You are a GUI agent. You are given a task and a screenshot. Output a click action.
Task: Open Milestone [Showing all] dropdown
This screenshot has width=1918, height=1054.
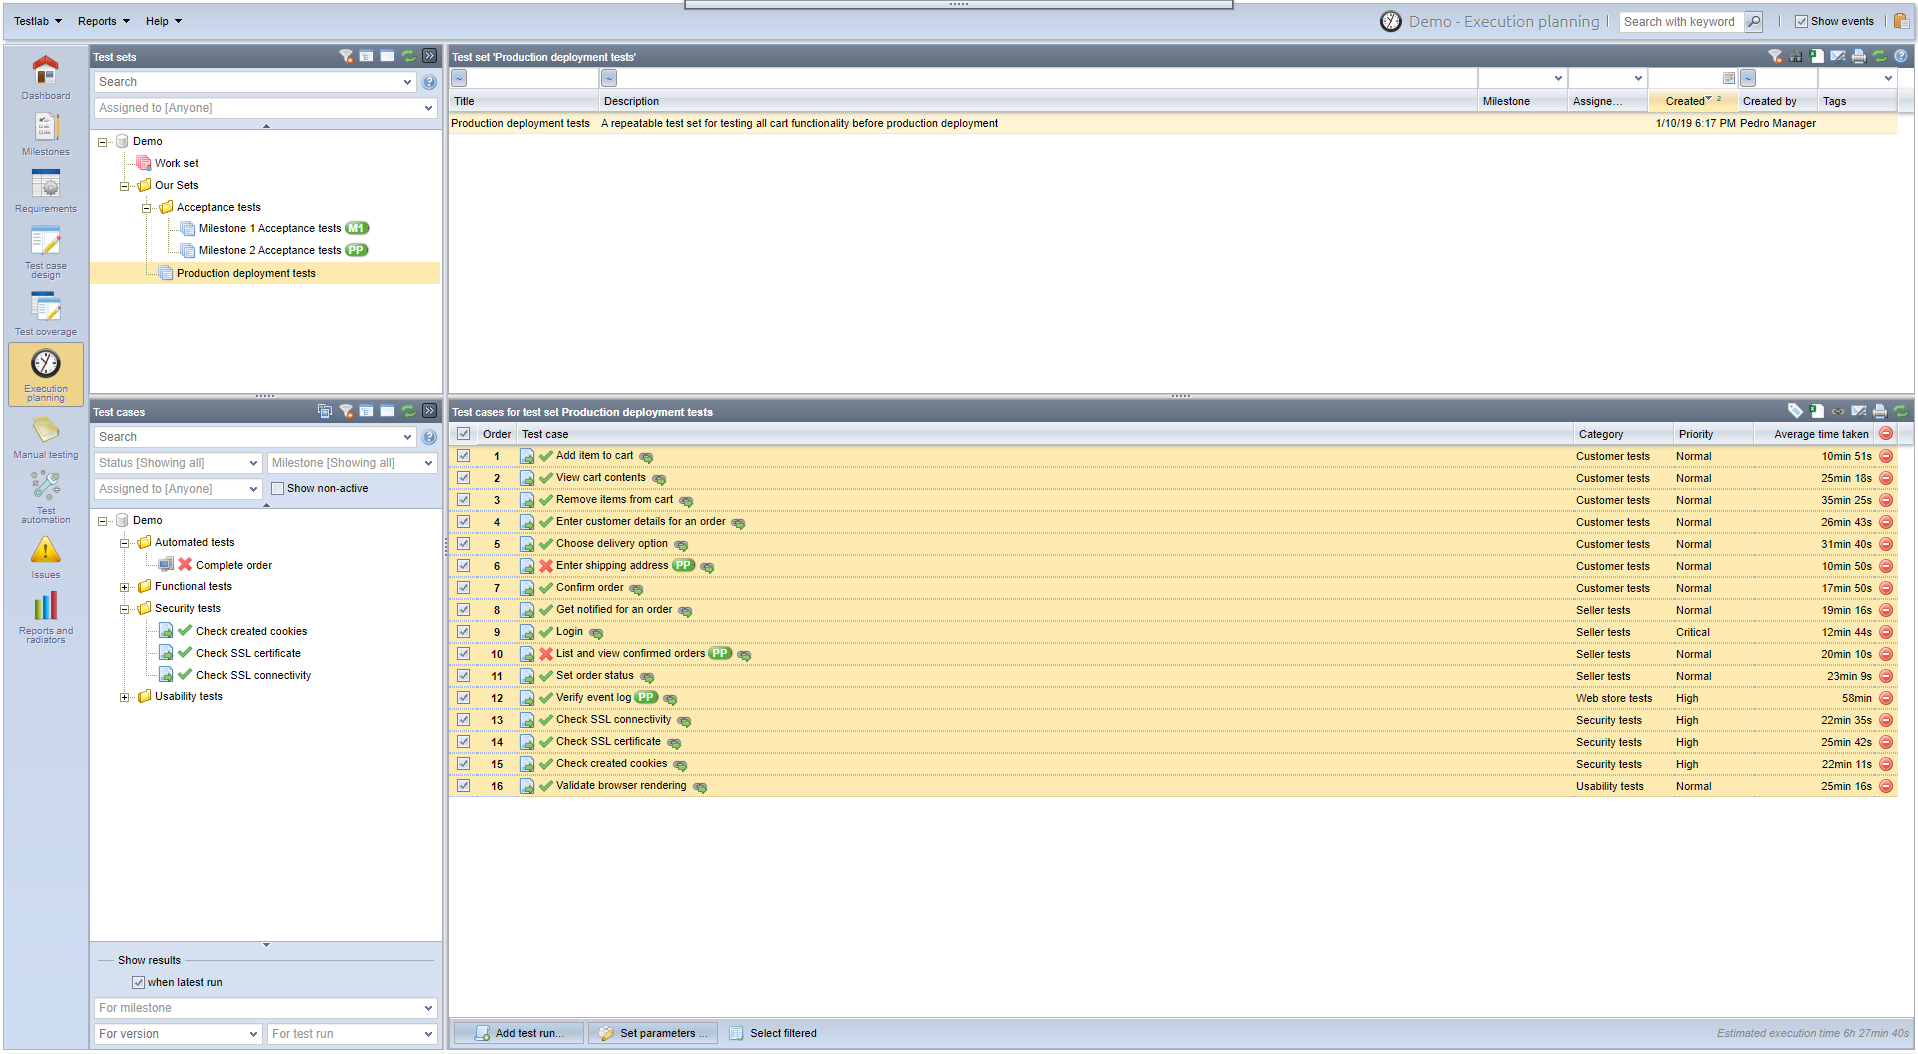point(352,463)
